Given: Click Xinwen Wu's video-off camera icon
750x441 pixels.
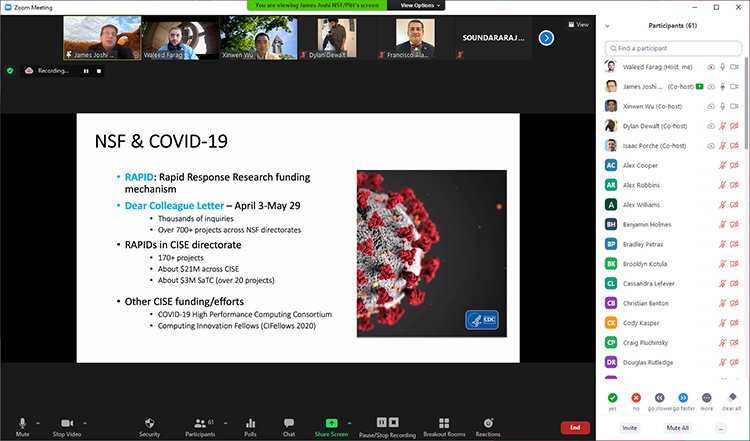Looking at the screenshot, I should (x=734, y=106).
